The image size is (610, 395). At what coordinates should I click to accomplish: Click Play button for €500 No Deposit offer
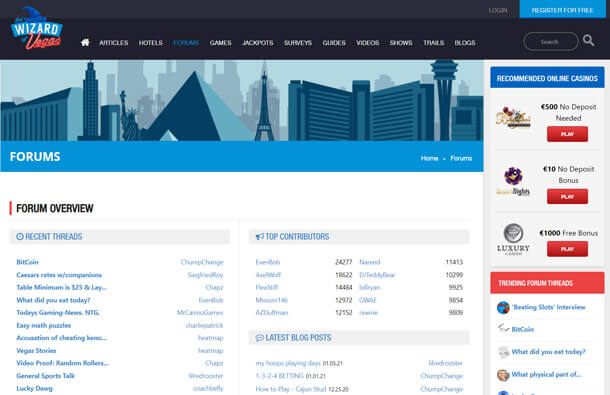(x=567, y=134)
